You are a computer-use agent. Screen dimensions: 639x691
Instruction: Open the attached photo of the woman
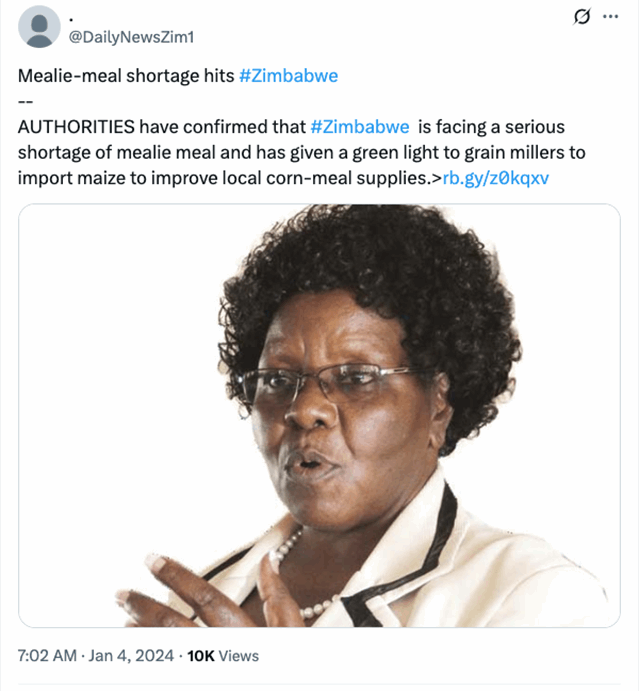(319, 415)
